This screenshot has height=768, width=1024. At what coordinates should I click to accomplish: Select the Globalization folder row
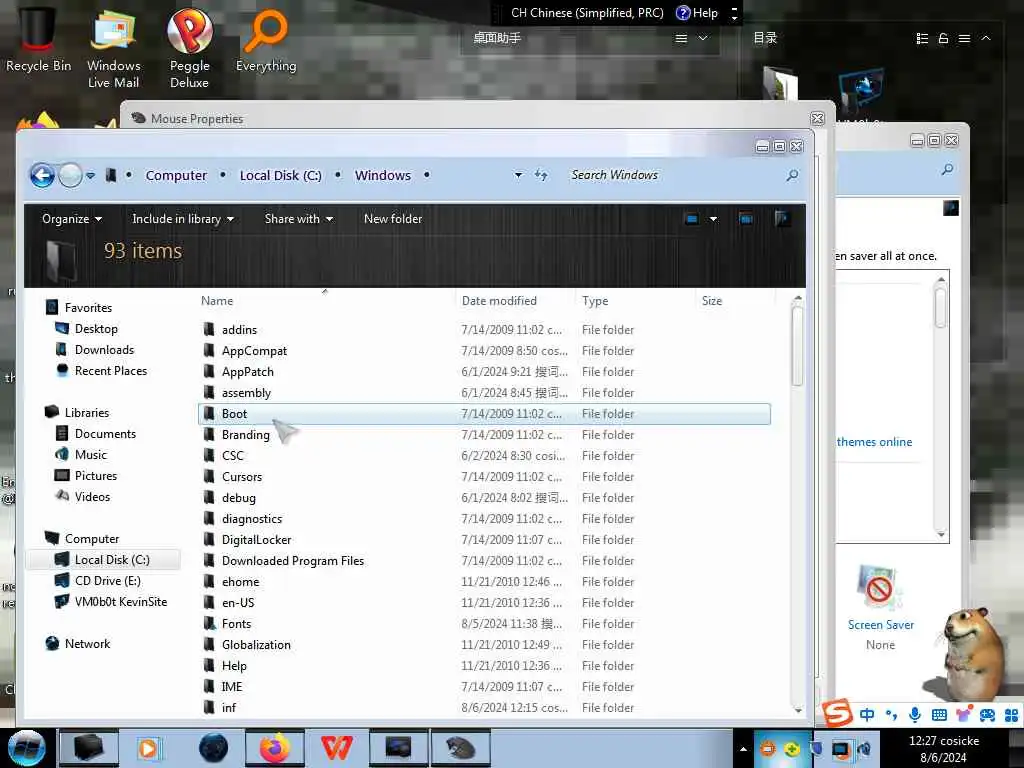click(484, 645)
